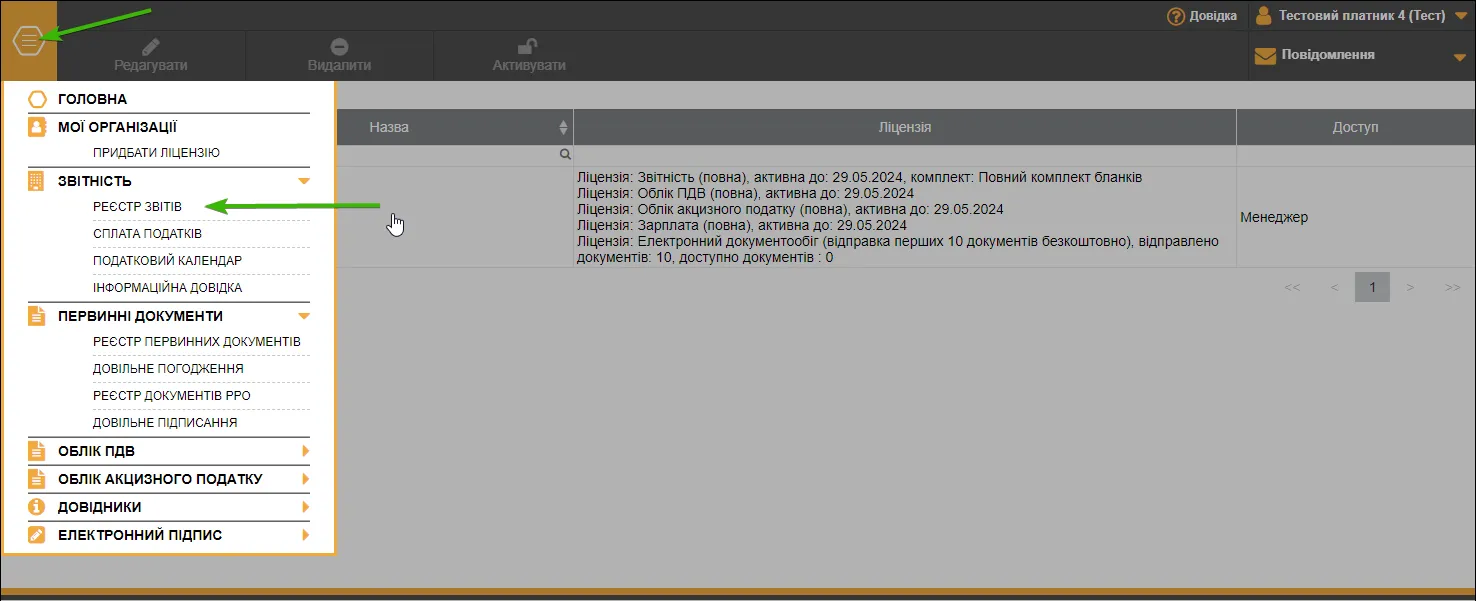The width and height of the screenshot is (1476, 601).
Task: Click the Назва filter search magnifier icon
Action: pyautogui.click(x=564, y=155)
